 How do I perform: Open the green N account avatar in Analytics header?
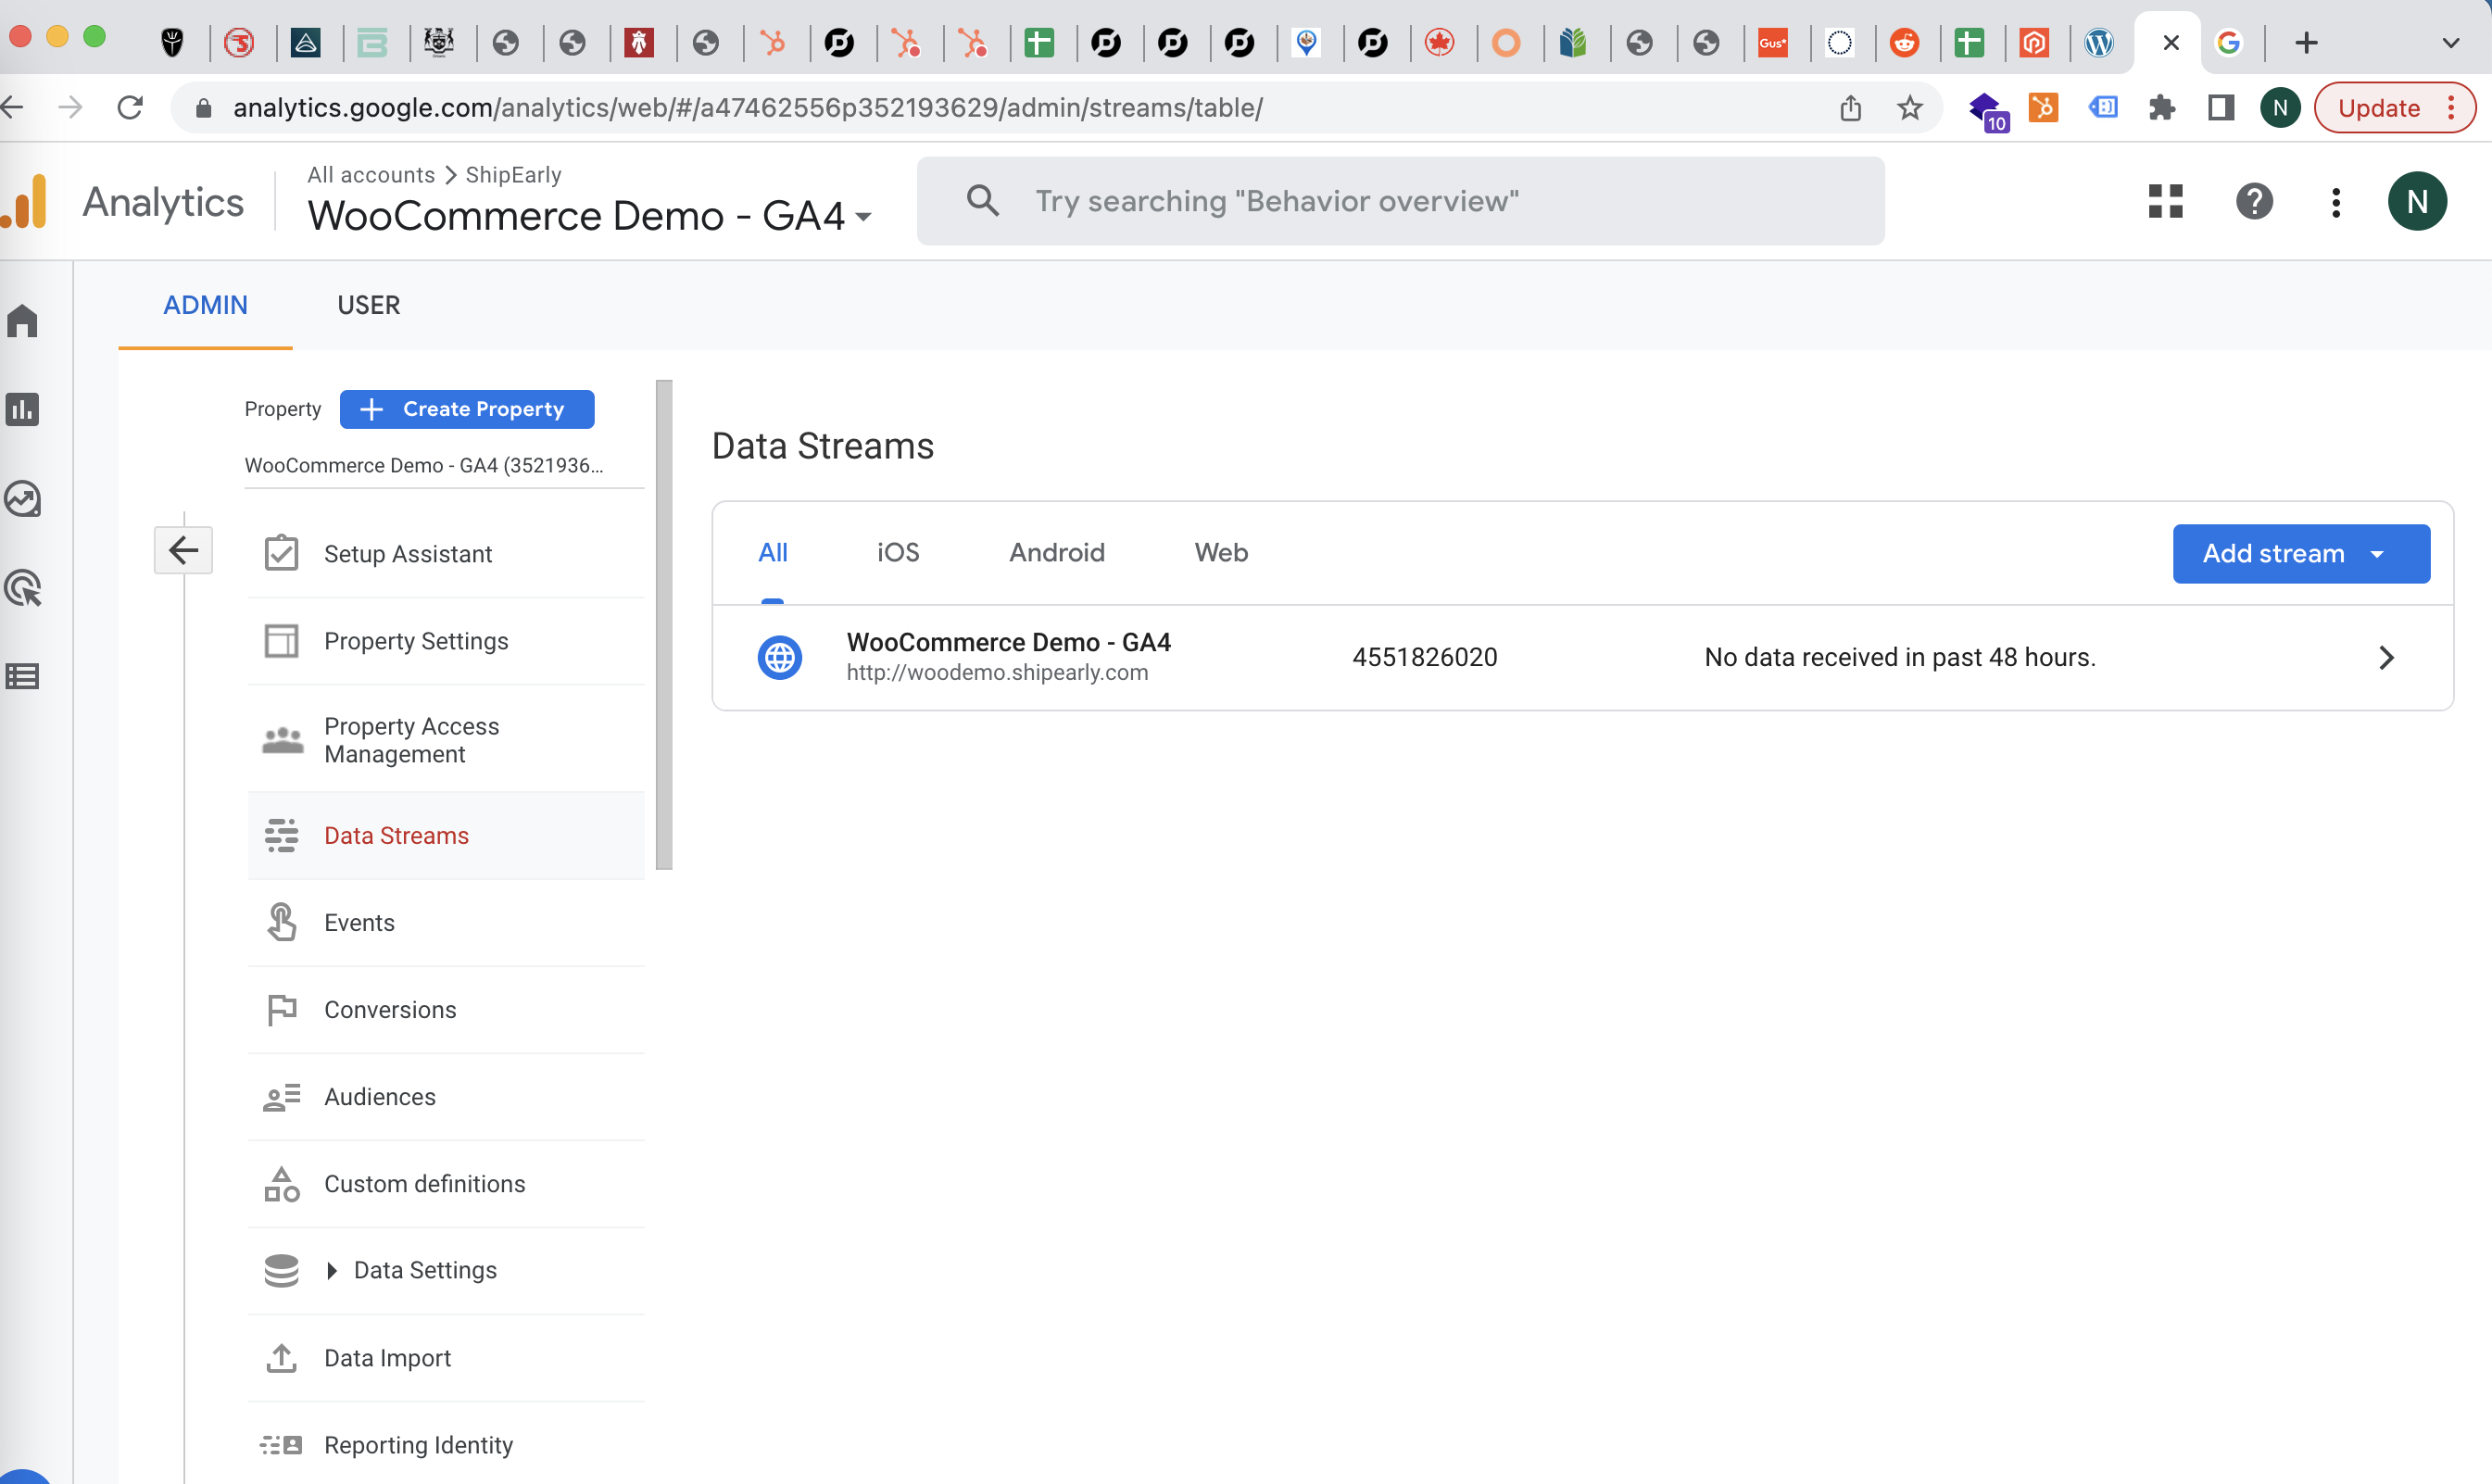[2417, 201]
